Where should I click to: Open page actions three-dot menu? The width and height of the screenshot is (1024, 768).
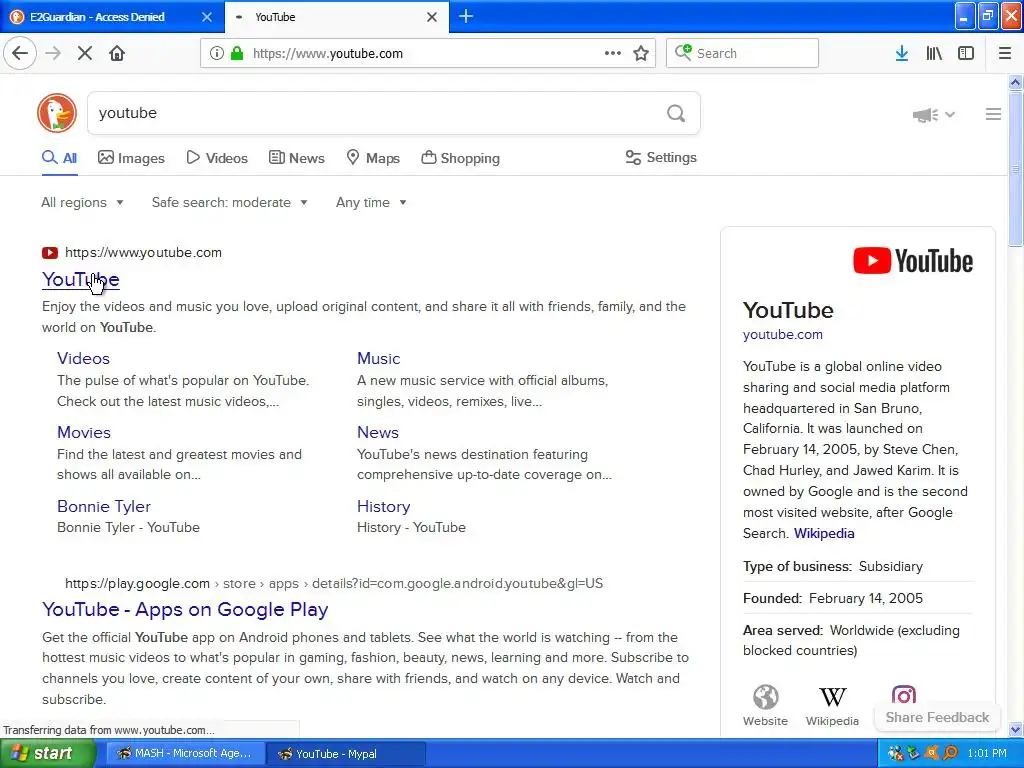(x=613, y=53)
